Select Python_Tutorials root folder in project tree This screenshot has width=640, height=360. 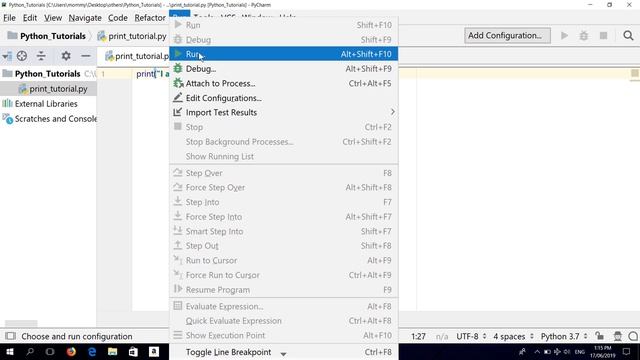[x=48, y=74]
